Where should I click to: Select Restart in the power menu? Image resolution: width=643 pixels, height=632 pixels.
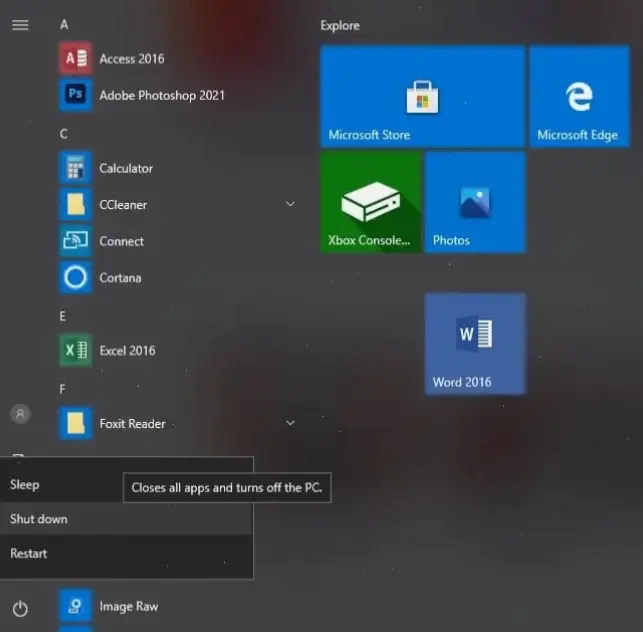pyautogui.click(x=126, y=553)
